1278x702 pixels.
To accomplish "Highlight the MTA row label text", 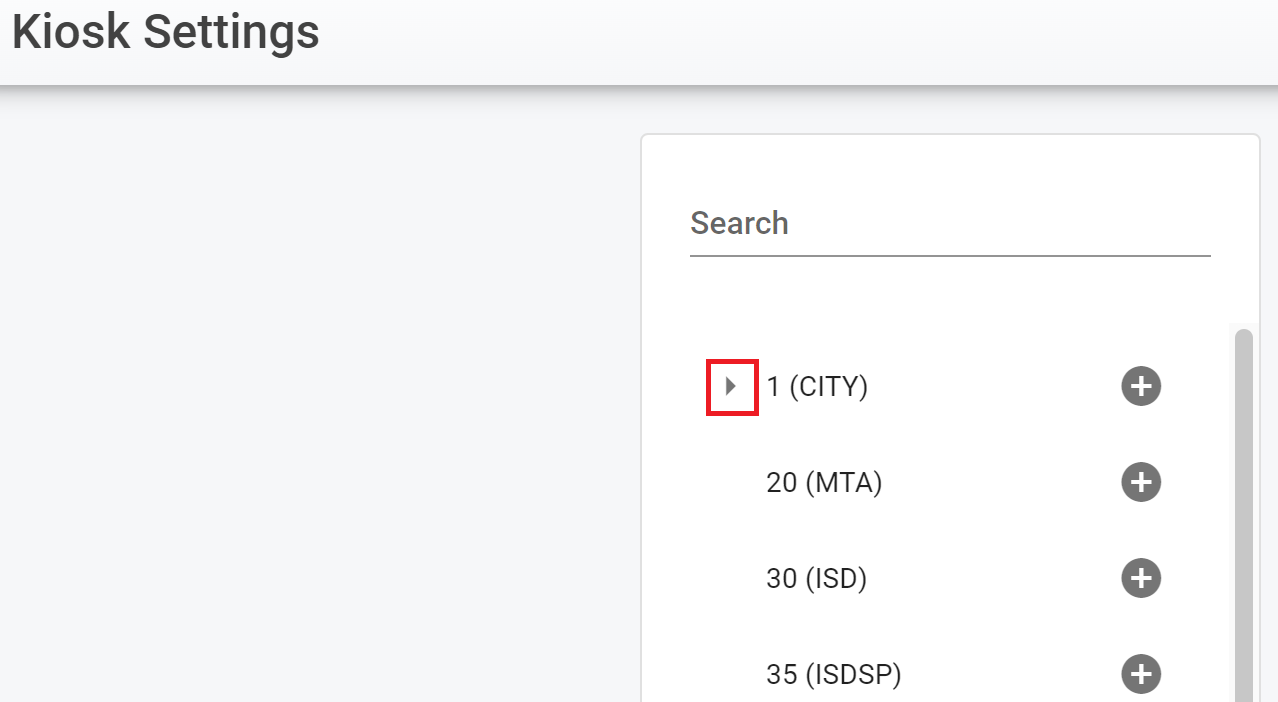I will click(x=824, y=483).
